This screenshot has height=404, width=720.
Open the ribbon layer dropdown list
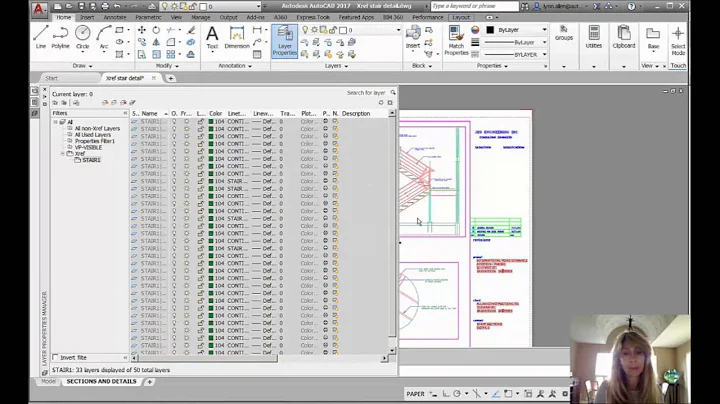[x=398, y=30]
